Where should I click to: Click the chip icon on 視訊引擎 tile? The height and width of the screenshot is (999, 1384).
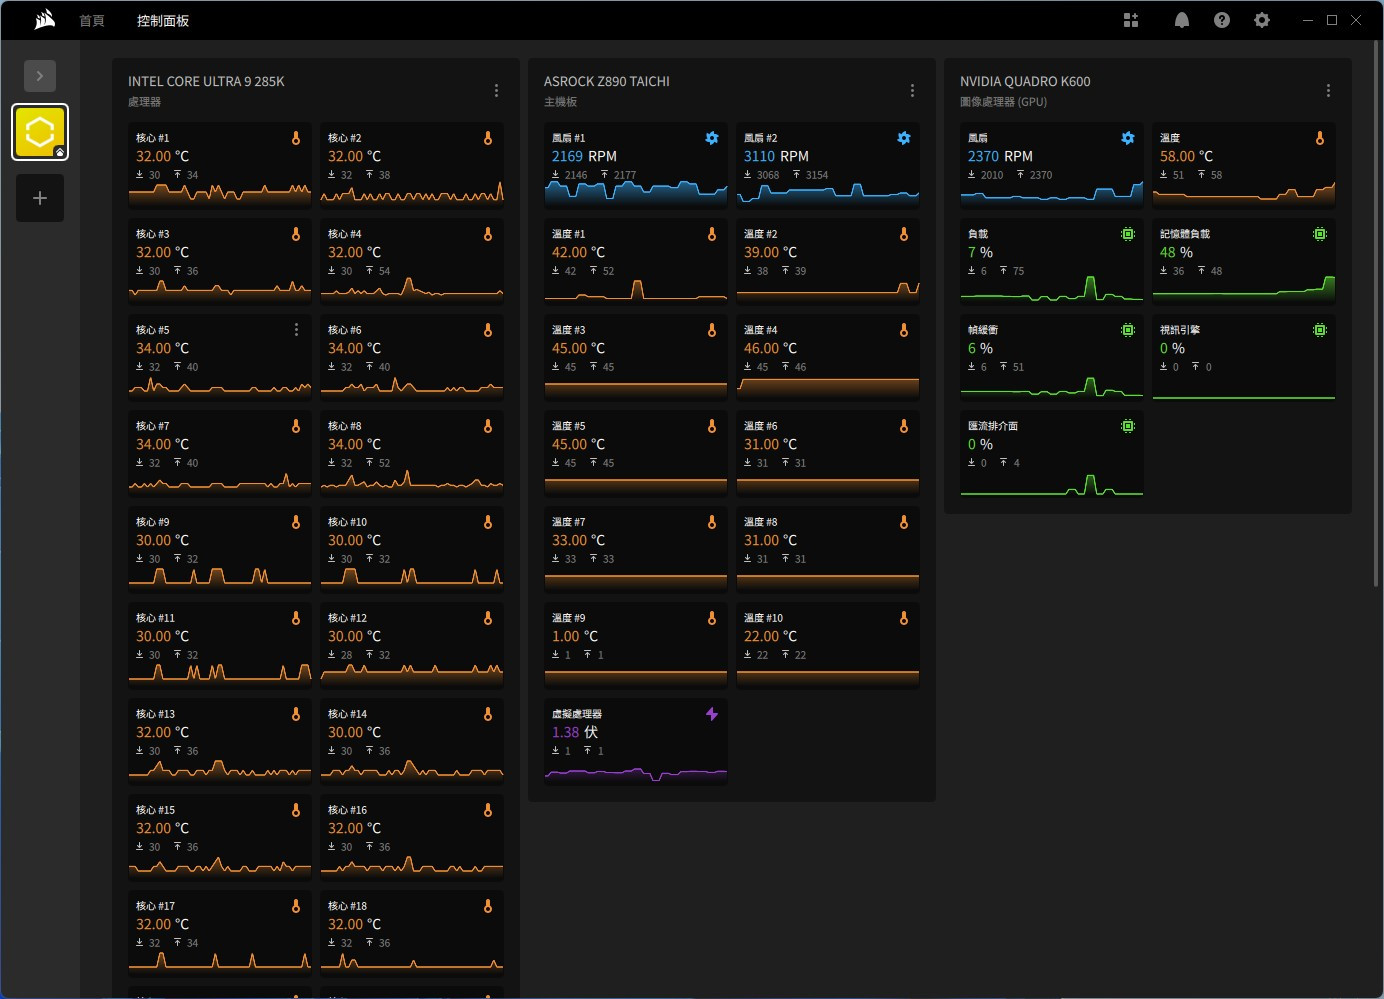click(1320, 330)
